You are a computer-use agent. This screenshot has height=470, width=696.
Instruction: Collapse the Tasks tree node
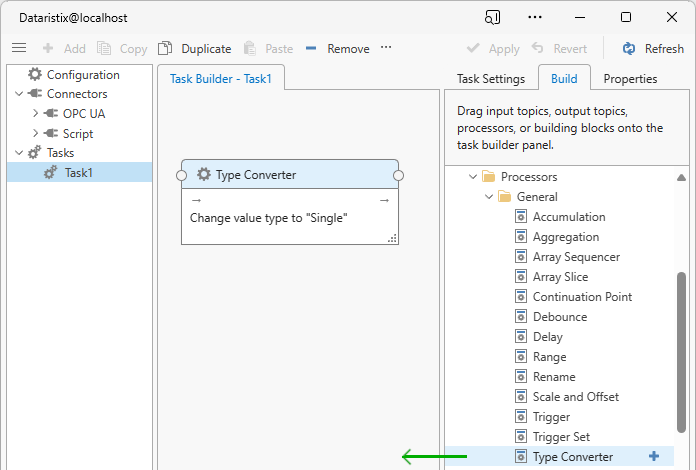(x=19, y=153)
